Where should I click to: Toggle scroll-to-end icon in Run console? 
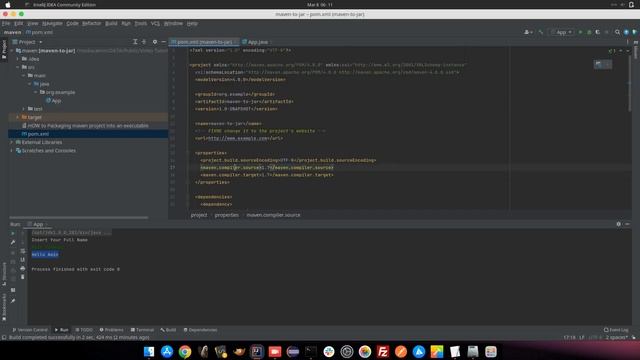click(x=22, y=260)
